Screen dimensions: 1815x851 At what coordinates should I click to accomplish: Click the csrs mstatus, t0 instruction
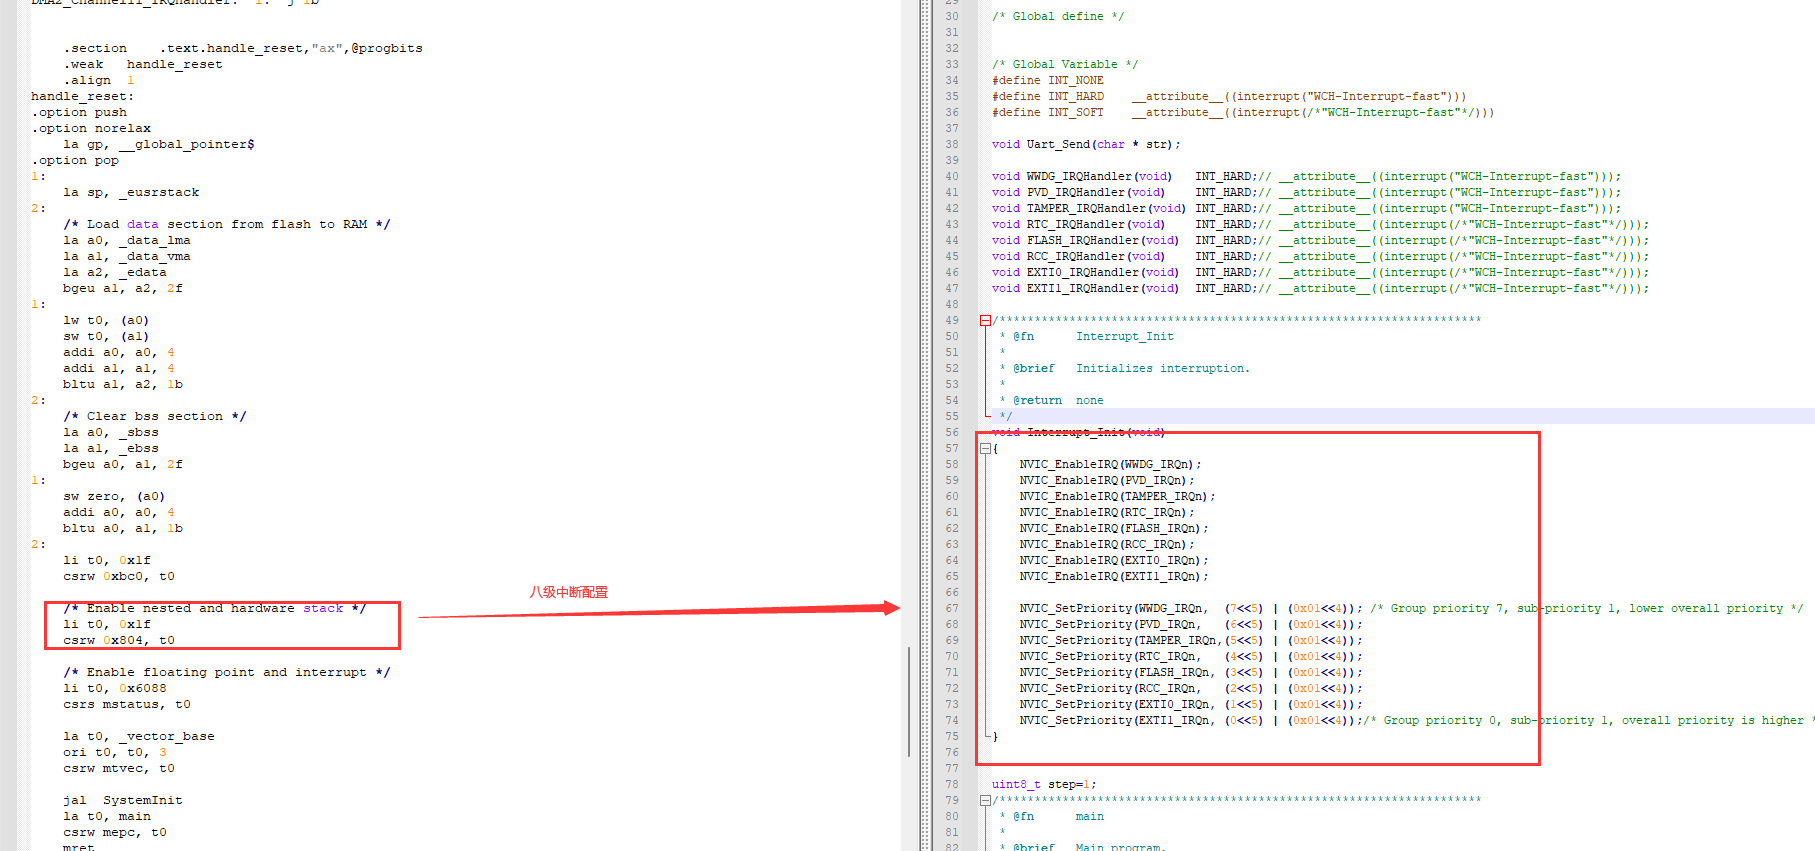(x=126, y=704)
